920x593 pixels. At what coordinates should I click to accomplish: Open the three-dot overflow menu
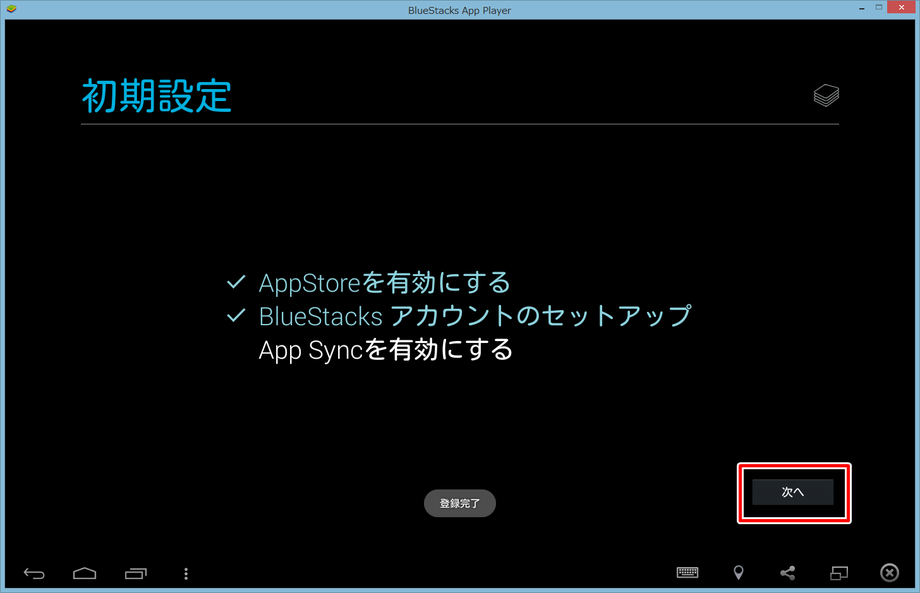click(186, 573)
